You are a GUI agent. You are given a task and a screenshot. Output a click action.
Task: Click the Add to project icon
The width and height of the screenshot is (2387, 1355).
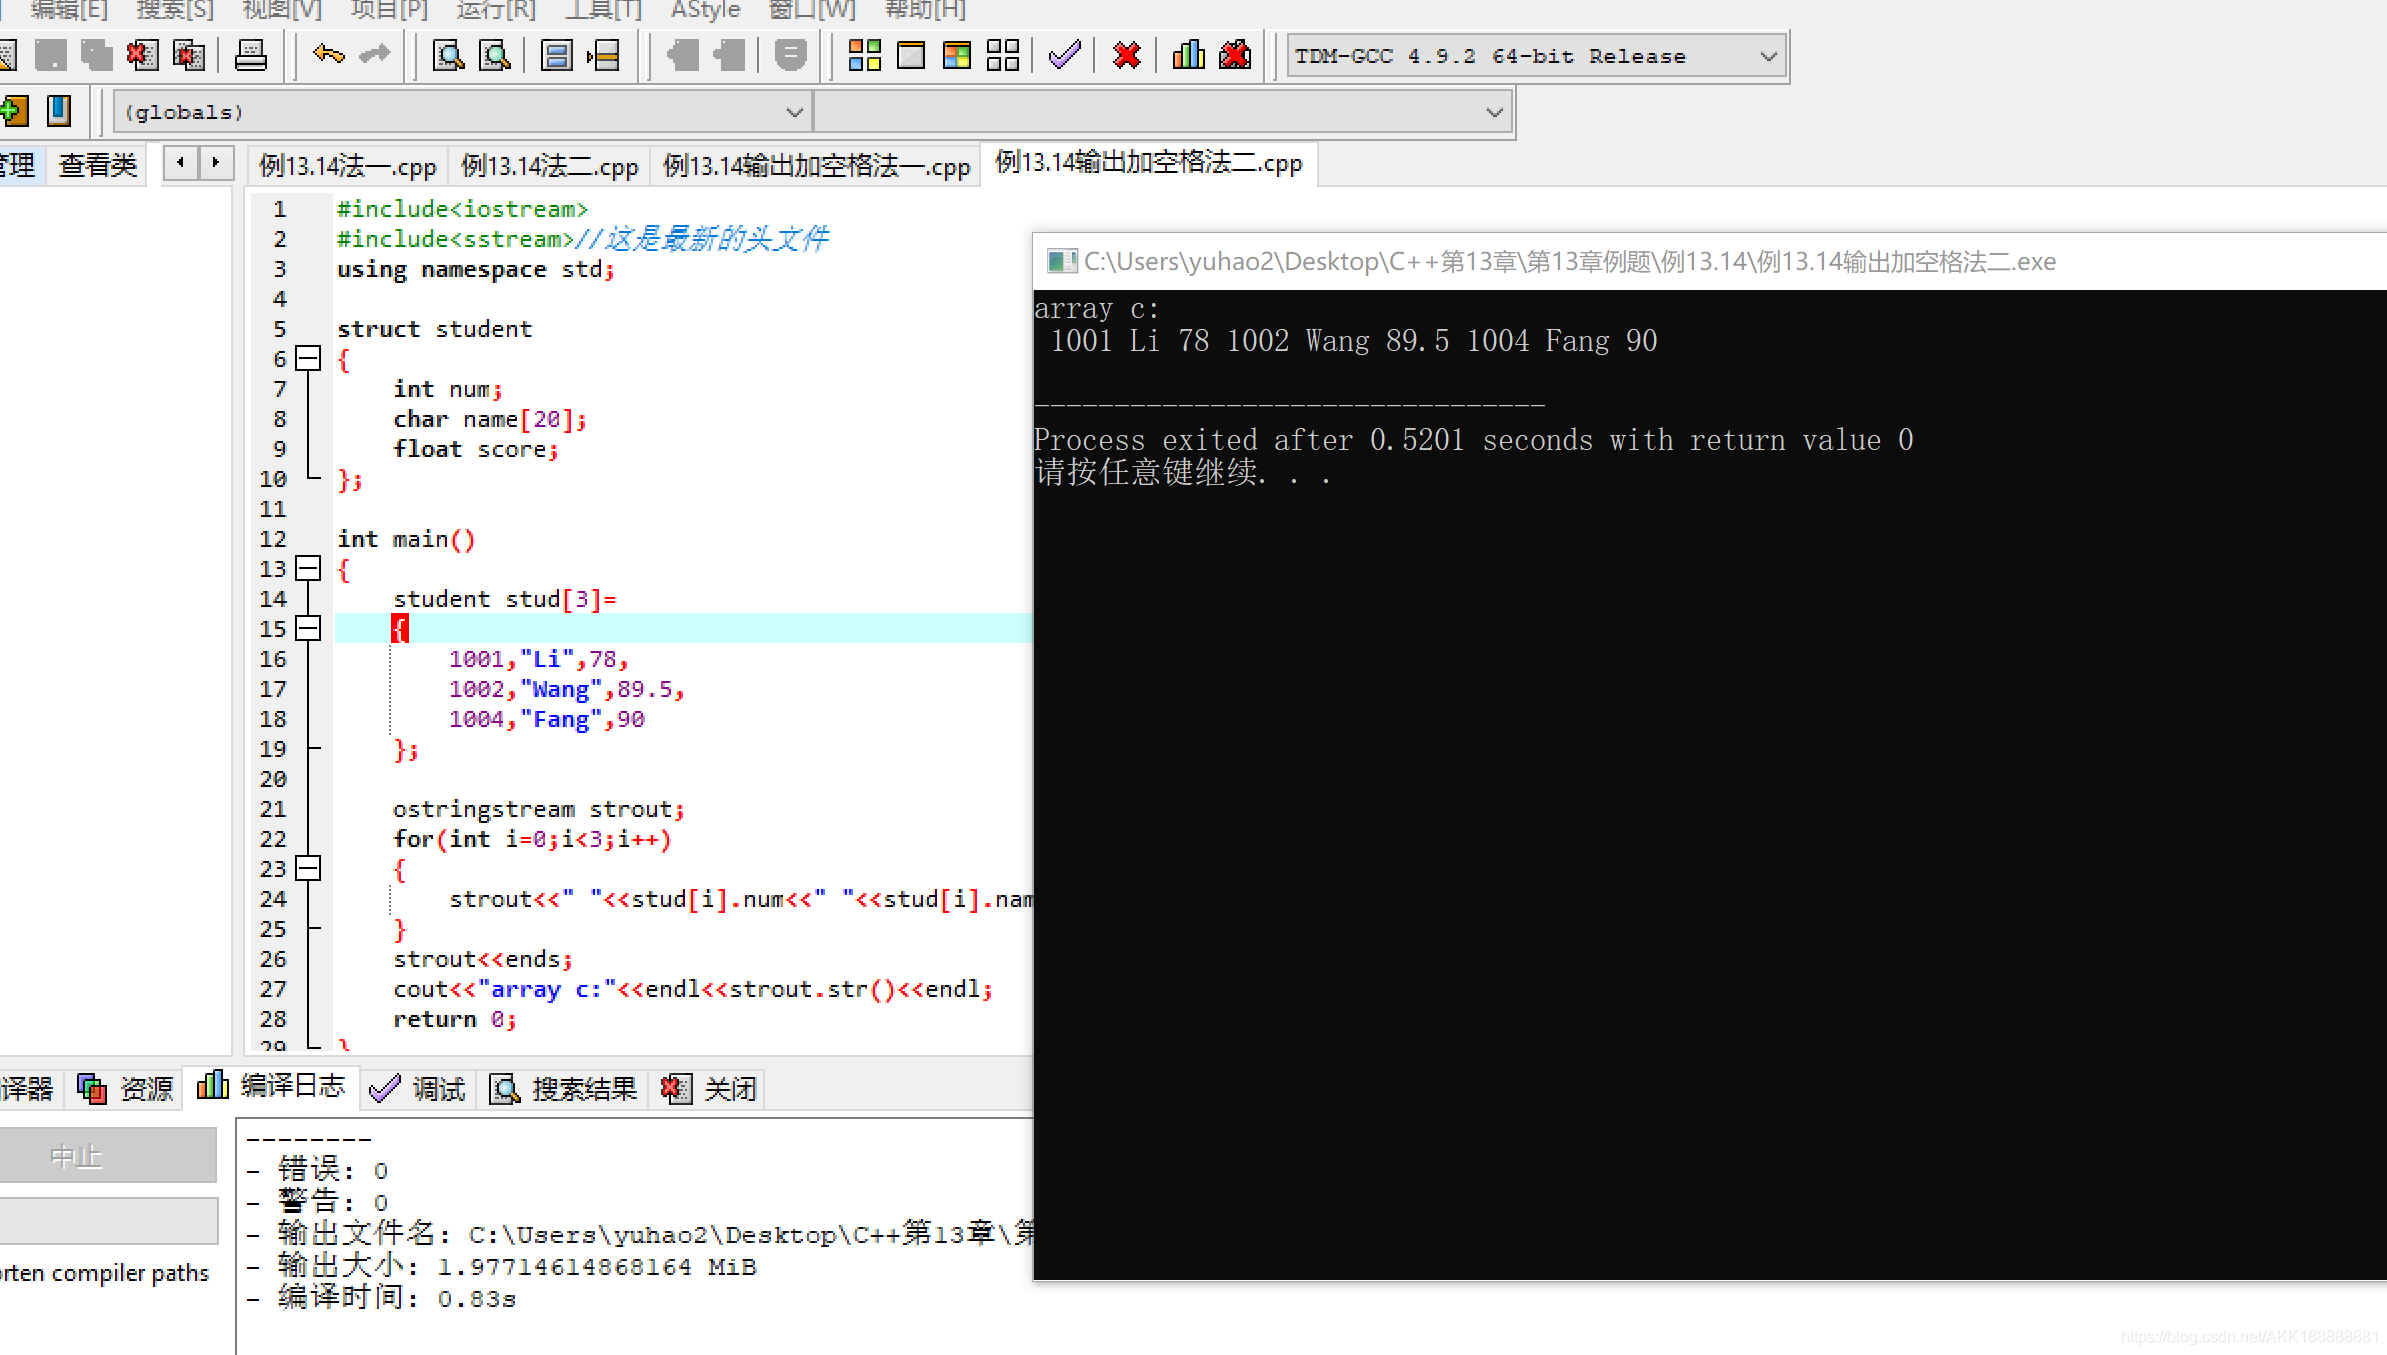pos(682,55)
